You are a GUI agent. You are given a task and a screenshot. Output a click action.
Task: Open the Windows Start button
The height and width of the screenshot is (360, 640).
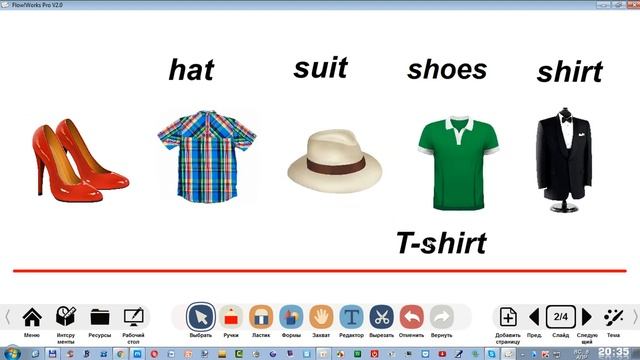pyautogui.click(x=11, y=353)
